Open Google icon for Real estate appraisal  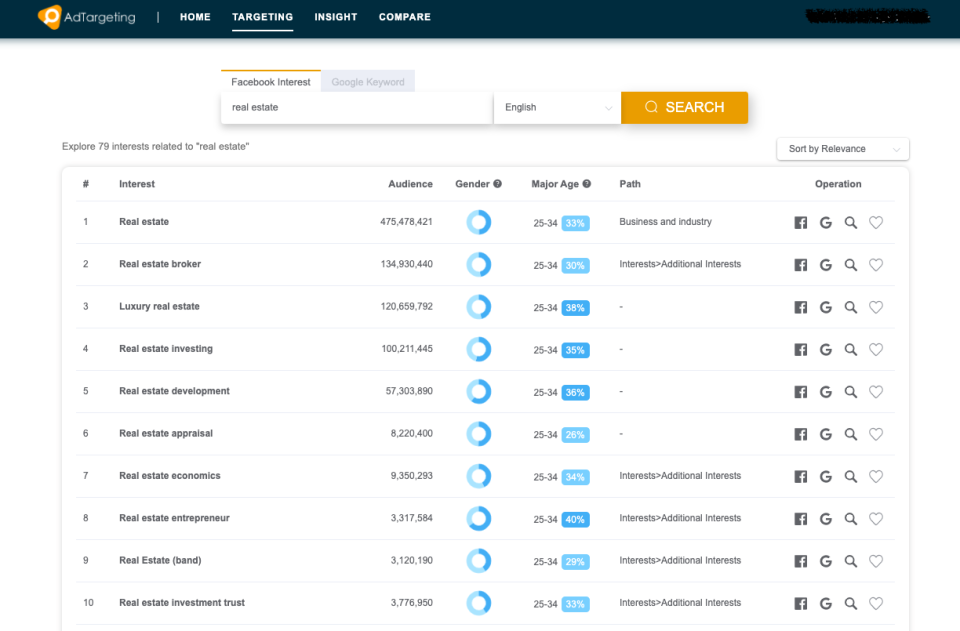pyautogui.click(x=825, y=434)
